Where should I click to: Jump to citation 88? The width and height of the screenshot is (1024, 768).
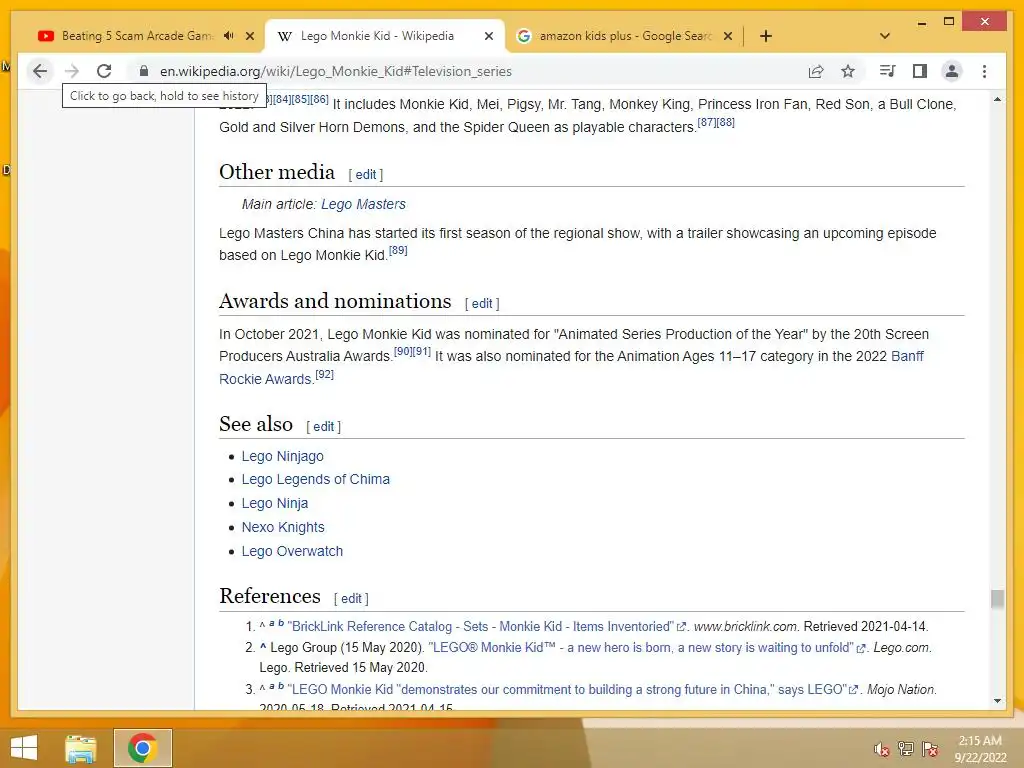726,122
